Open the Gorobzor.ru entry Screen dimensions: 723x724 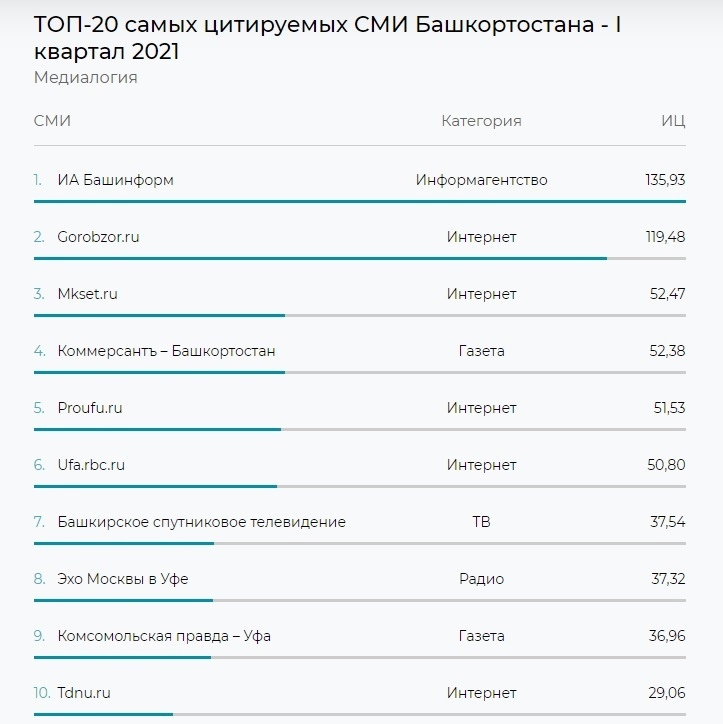pyautogui.click(x=98, y=237)
